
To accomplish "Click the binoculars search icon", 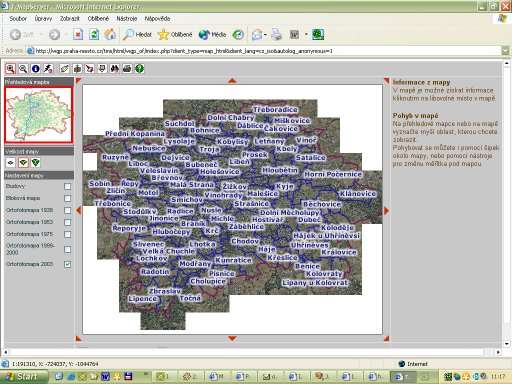I will click(115, 69).
